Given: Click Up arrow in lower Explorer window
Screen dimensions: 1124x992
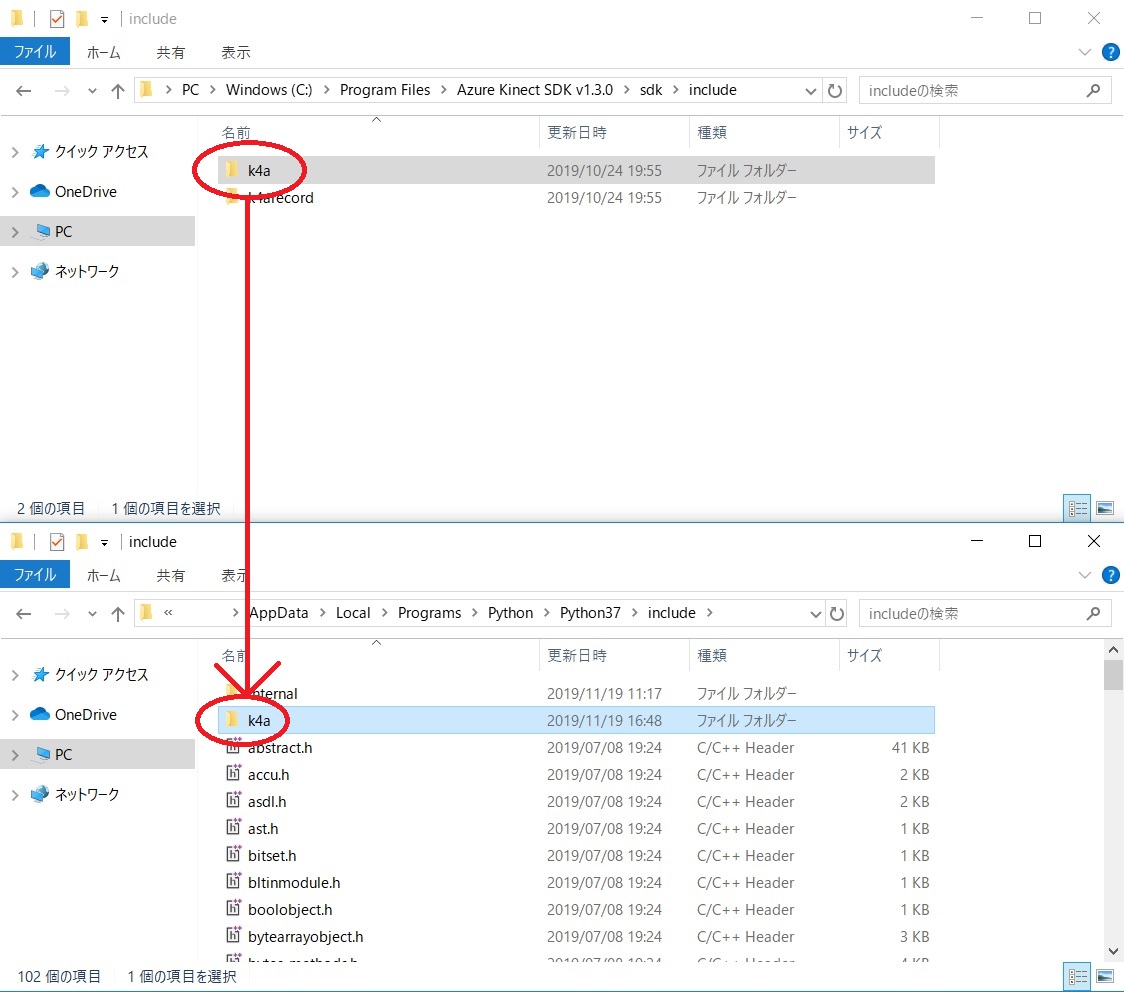Looking at the screenshot, I should (x=118, y=614).
